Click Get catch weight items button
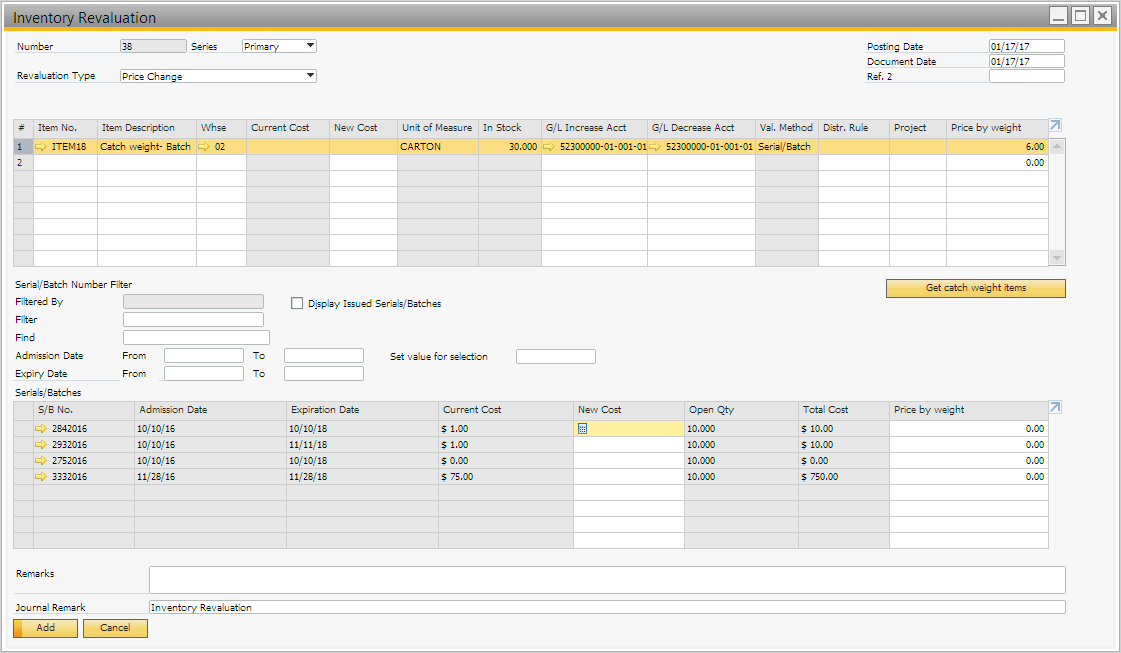Image resolution: width=1121 pixels, height=653 pixels. tap(975, 288)
